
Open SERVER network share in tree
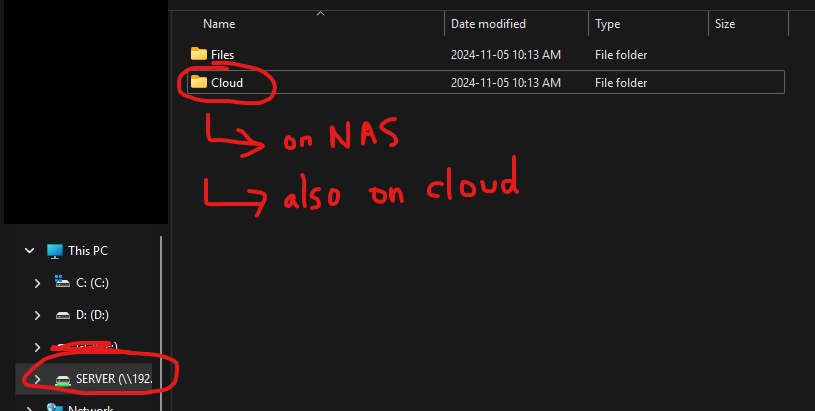(x=114, y=379)
